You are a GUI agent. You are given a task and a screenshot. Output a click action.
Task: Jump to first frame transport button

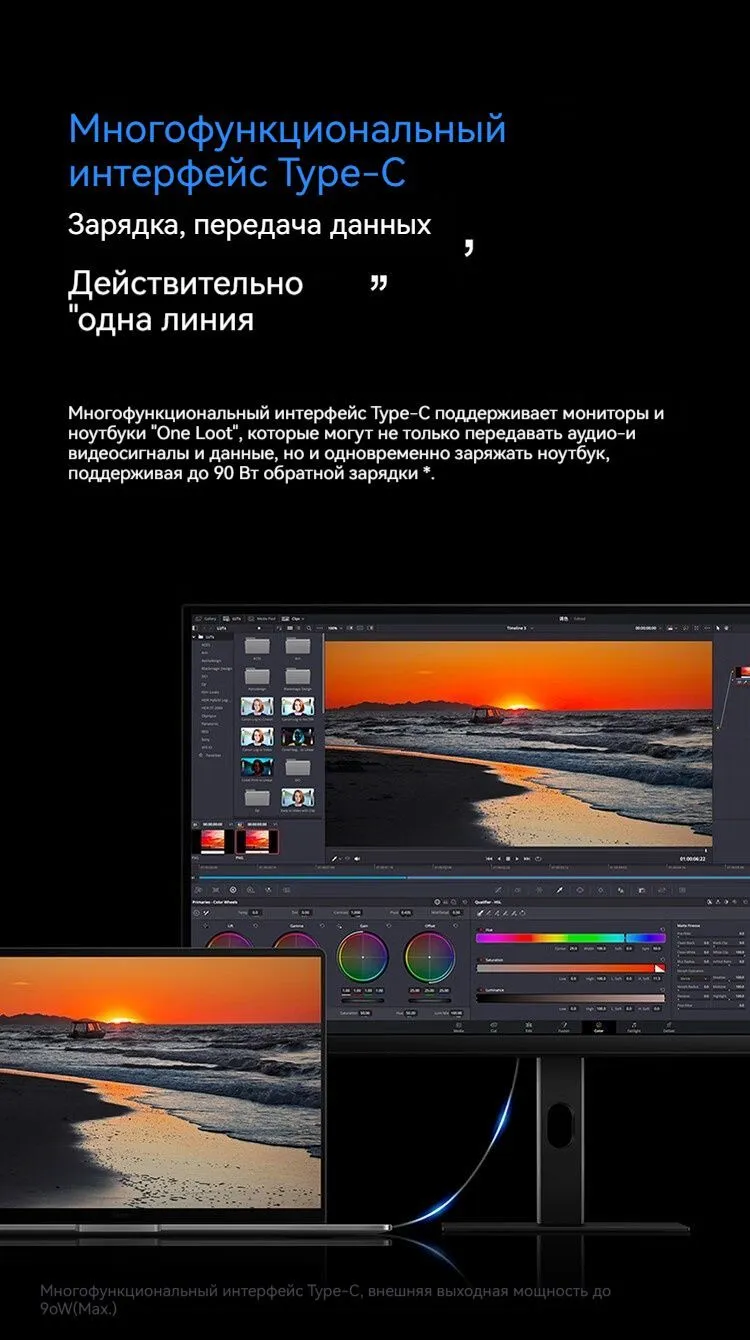[489, 858]
